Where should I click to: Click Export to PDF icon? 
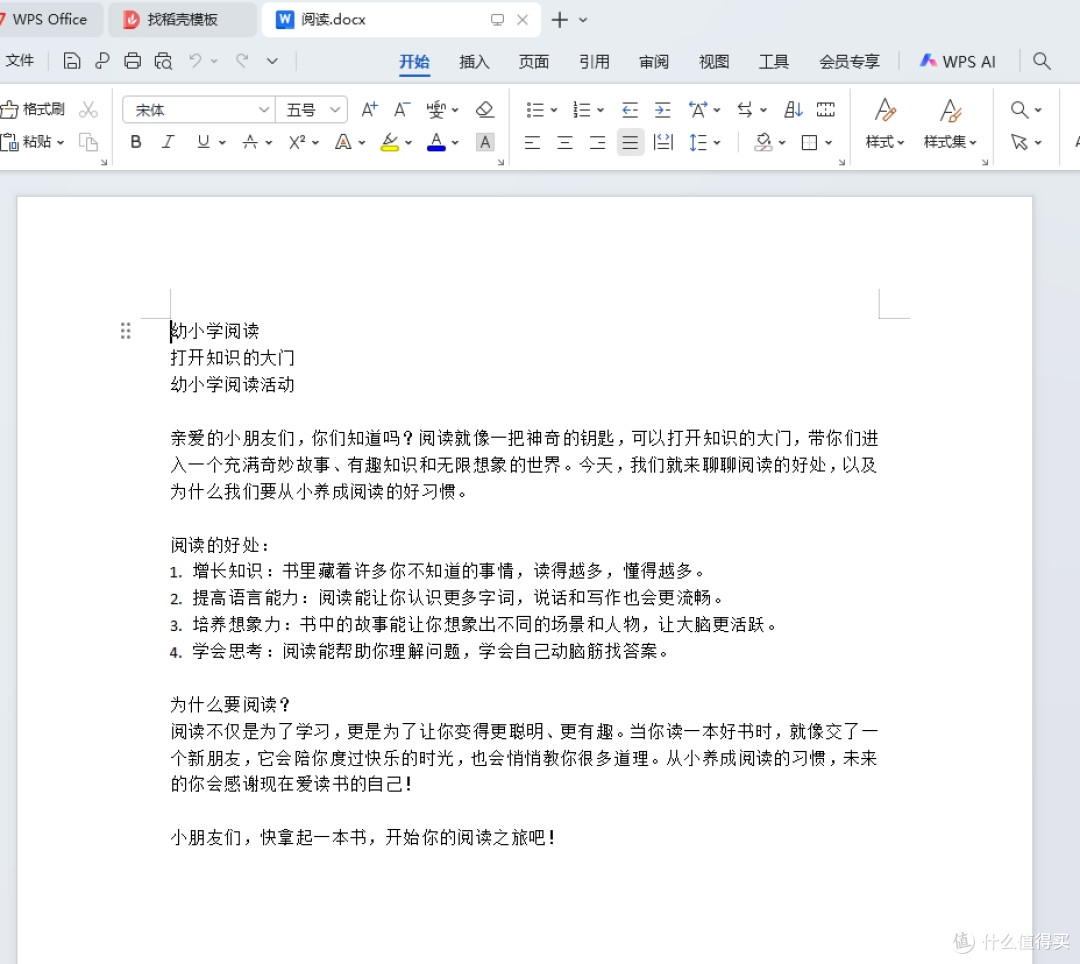pos(102,61)
